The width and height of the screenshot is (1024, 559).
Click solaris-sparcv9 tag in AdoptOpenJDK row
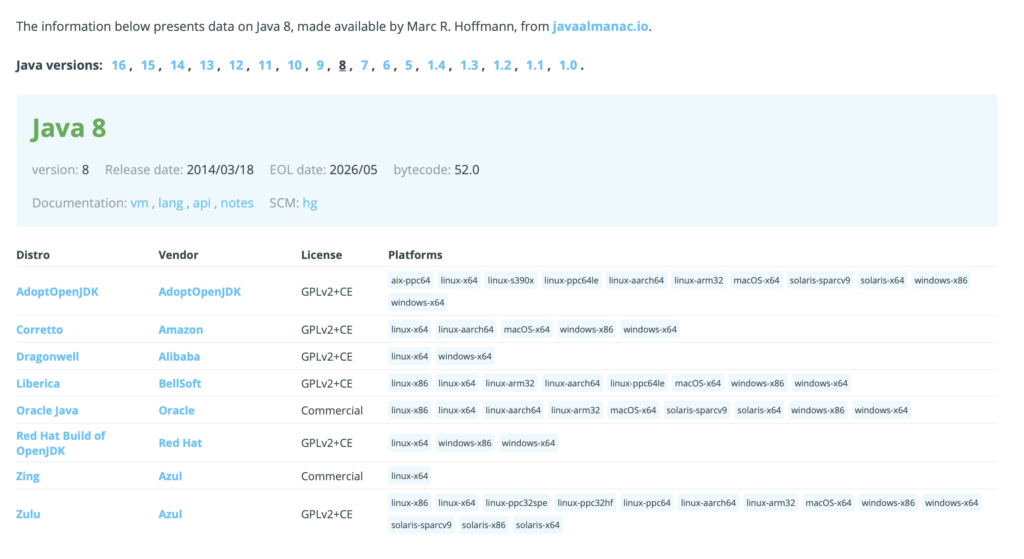(x=820, y=280)
